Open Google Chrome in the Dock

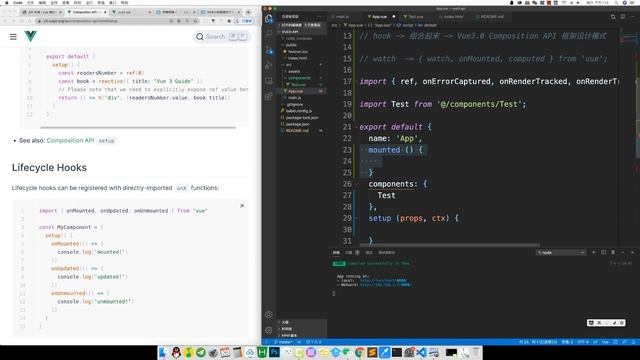point(360,352)
